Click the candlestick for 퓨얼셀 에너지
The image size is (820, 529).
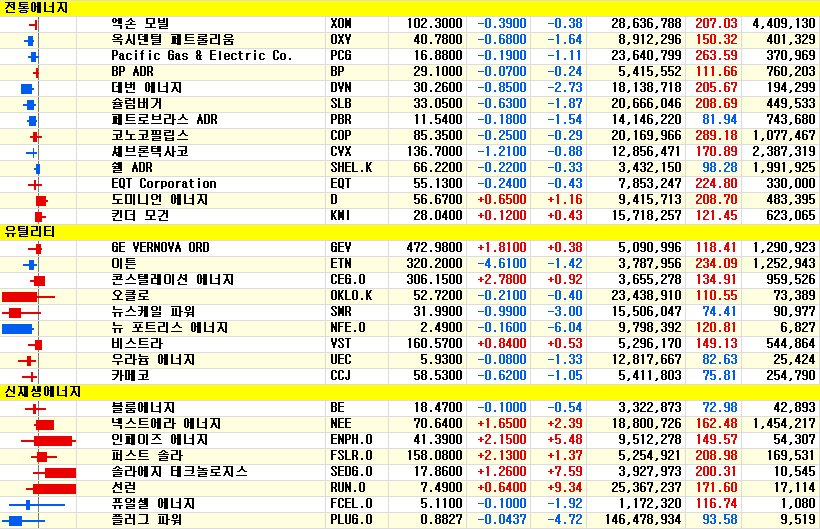coord(37,505)
